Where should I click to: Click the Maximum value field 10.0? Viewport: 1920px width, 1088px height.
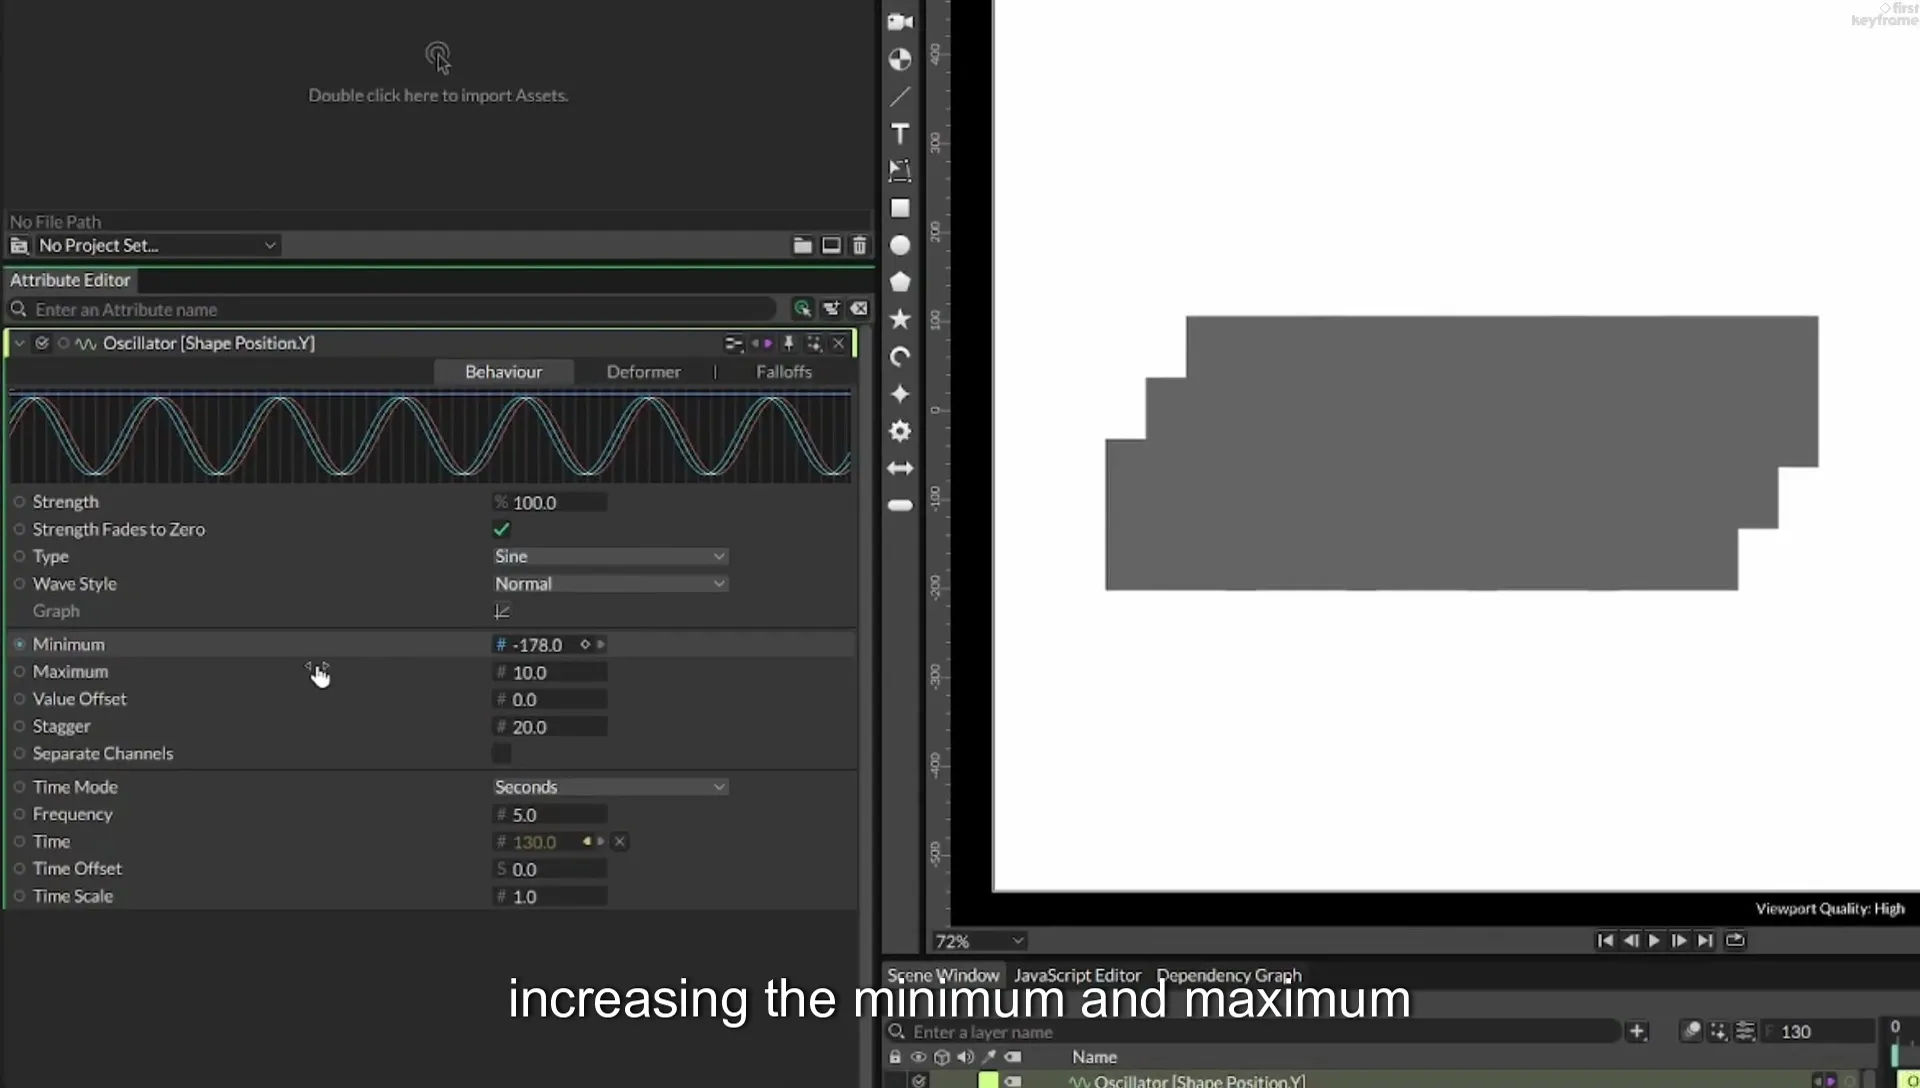[x=551, y=672]
